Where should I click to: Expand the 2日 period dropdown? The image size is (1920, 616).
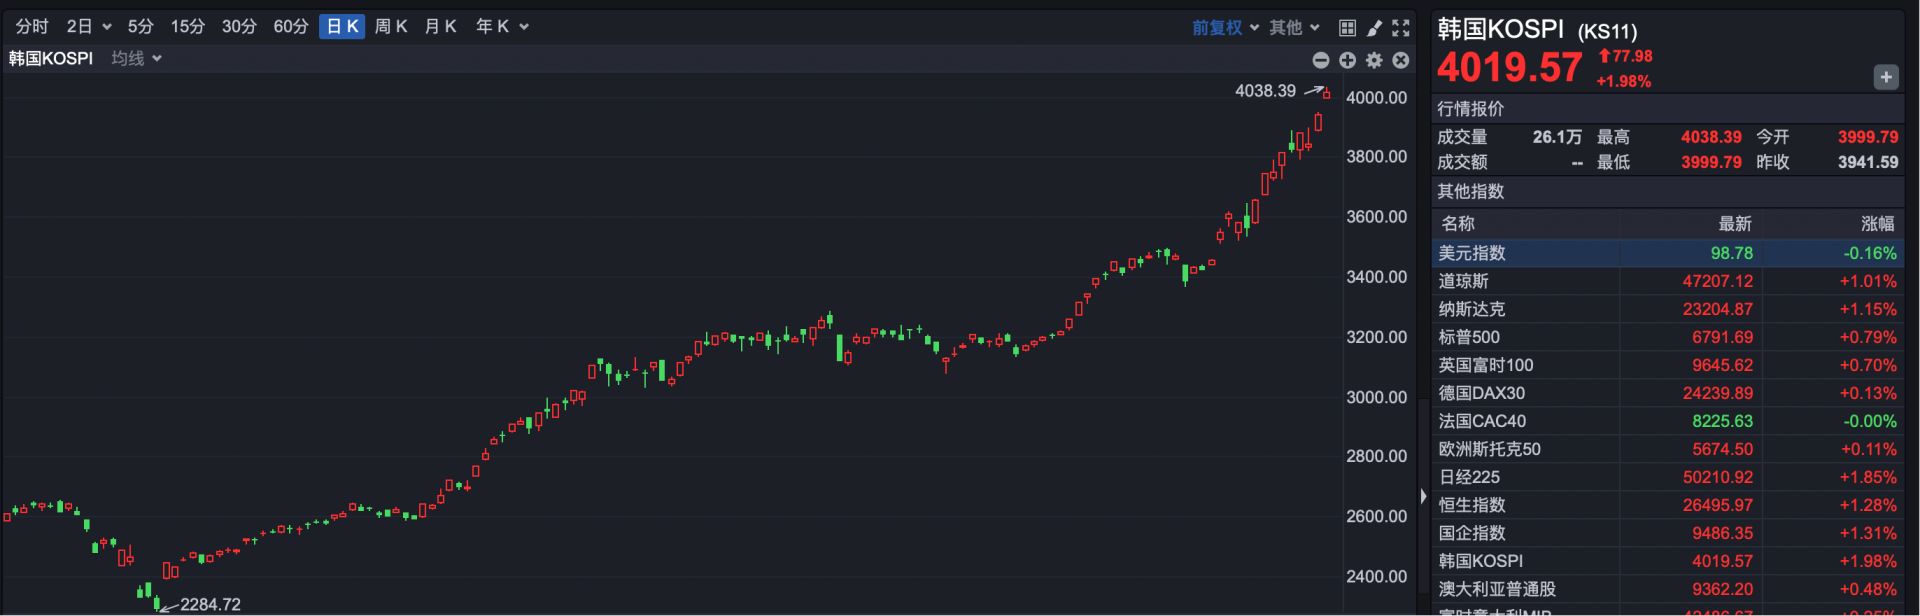point(88,27)
